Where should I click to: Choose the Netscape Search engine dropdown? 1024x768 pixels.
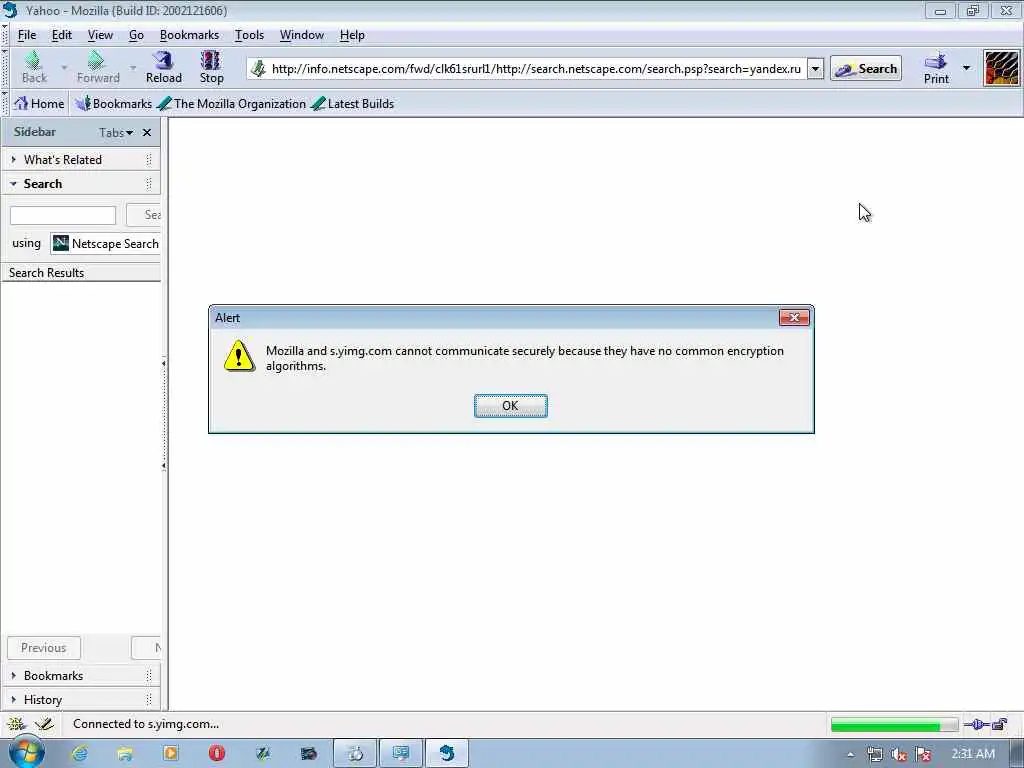pos(105,243)
